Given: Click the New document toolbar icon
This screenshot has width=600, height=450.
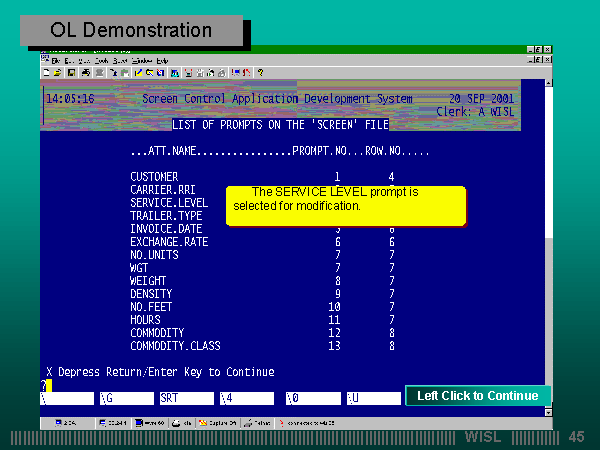Looking at the screenshot, I should click(47, 73).
